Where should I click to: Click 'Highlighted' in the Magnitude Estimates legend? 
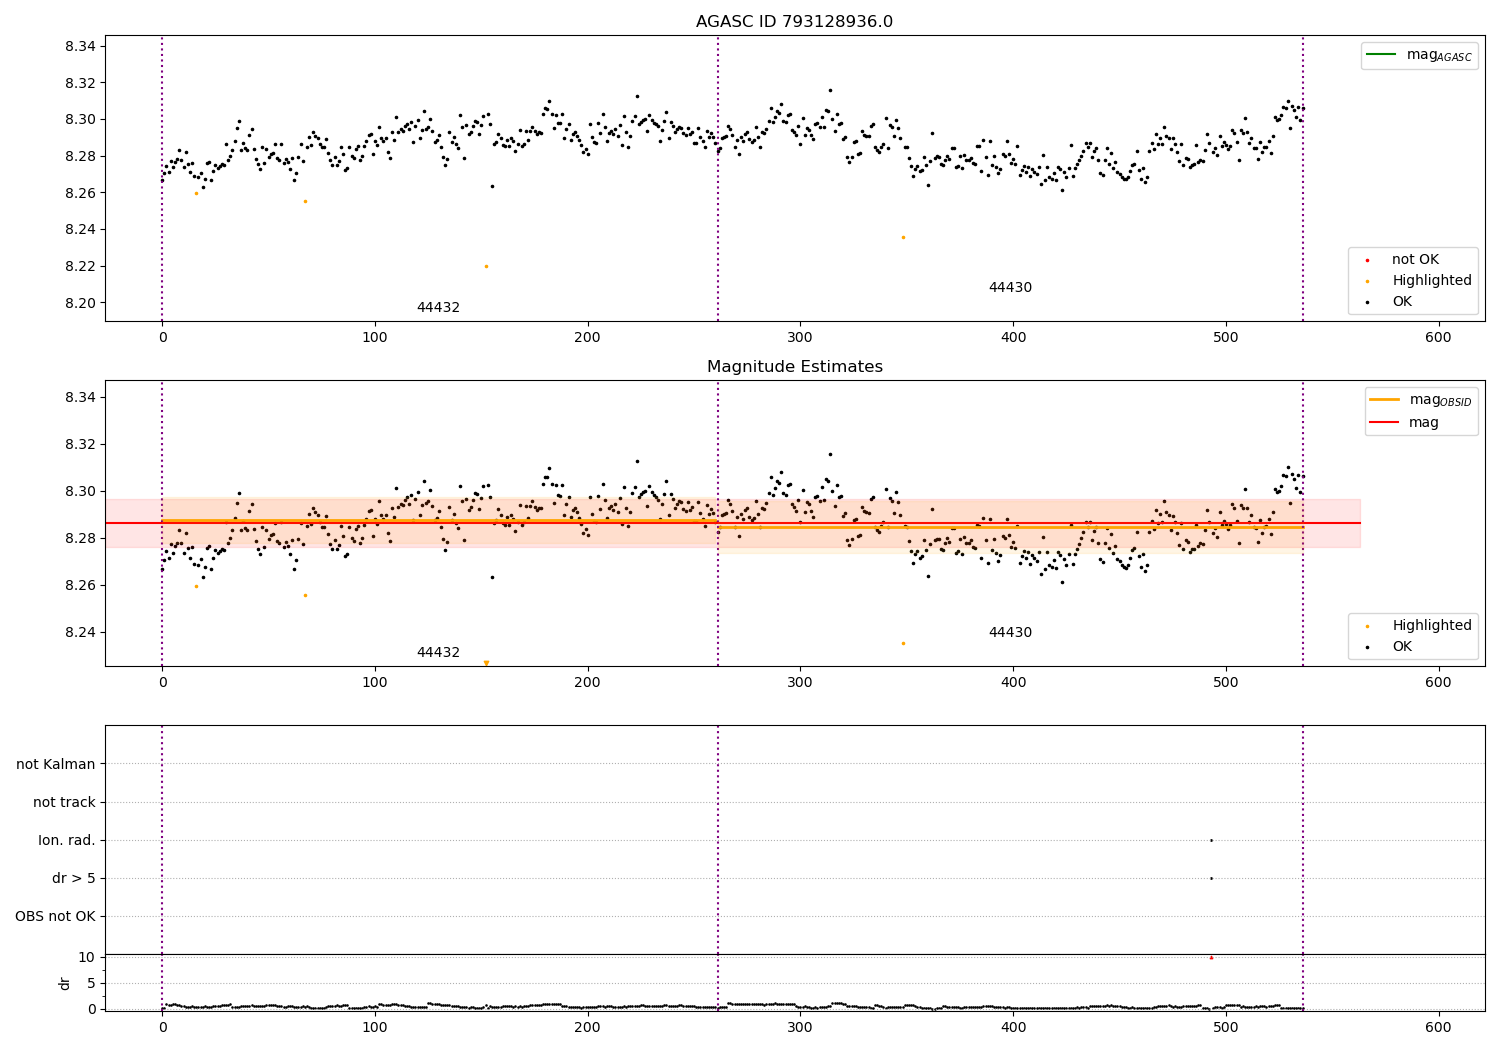click(x=1432, y=626)
